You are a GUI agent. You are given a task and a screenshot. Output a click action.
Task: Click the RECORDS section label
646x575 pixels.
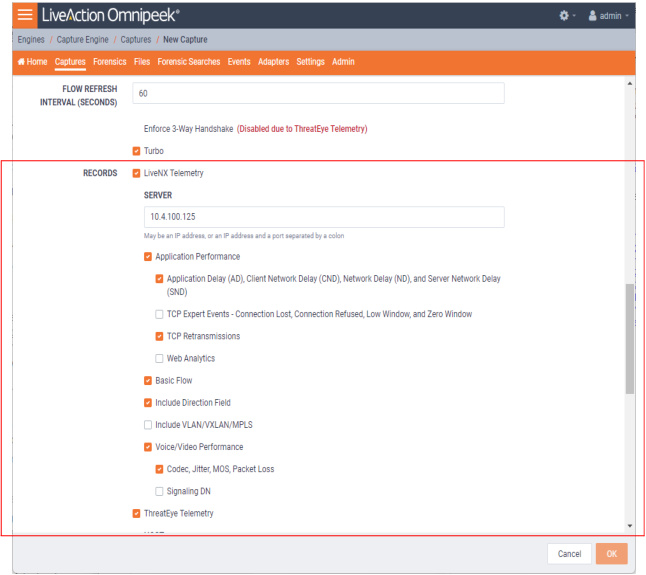[x=100, y=173]
